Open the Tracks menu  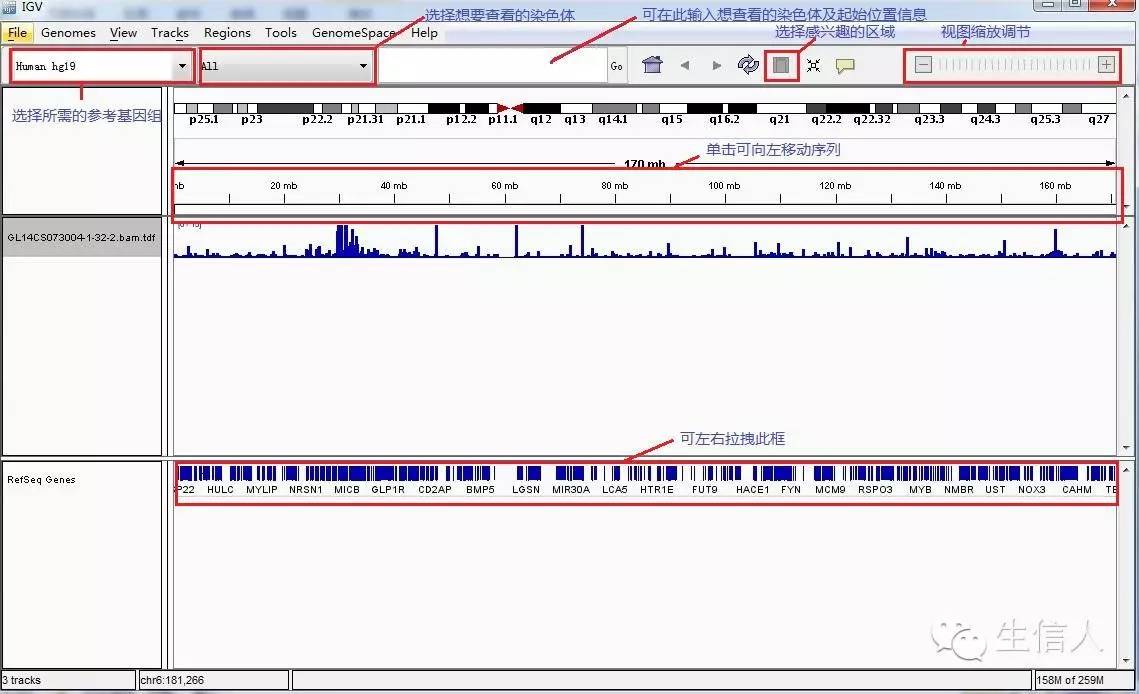pos(170,33)
